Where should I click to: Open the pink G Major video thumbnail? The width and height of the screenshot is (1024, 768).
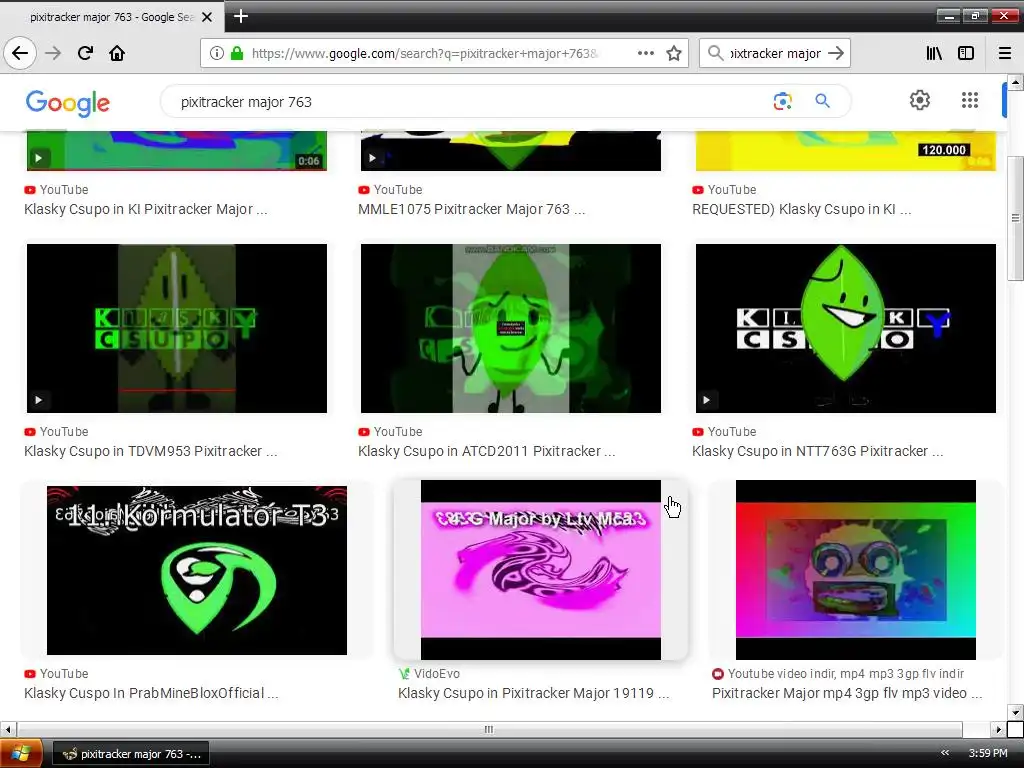(541, 569)
